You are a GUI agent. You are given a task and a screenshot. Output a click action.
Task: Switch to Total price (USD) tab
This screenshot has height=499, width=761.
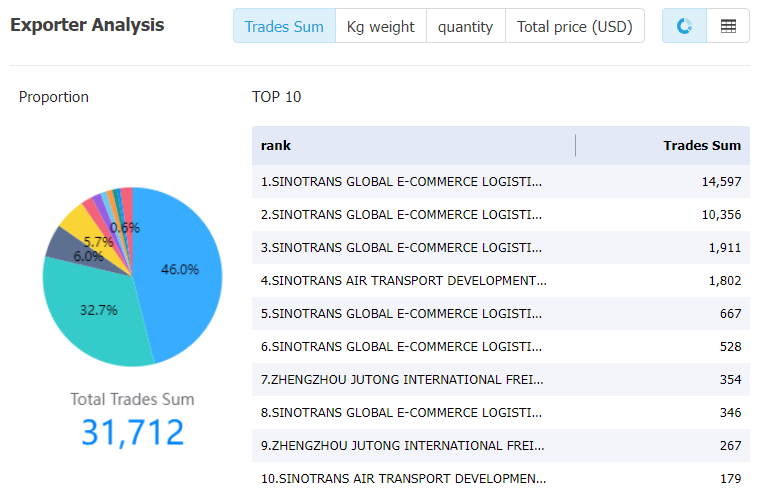575,26
